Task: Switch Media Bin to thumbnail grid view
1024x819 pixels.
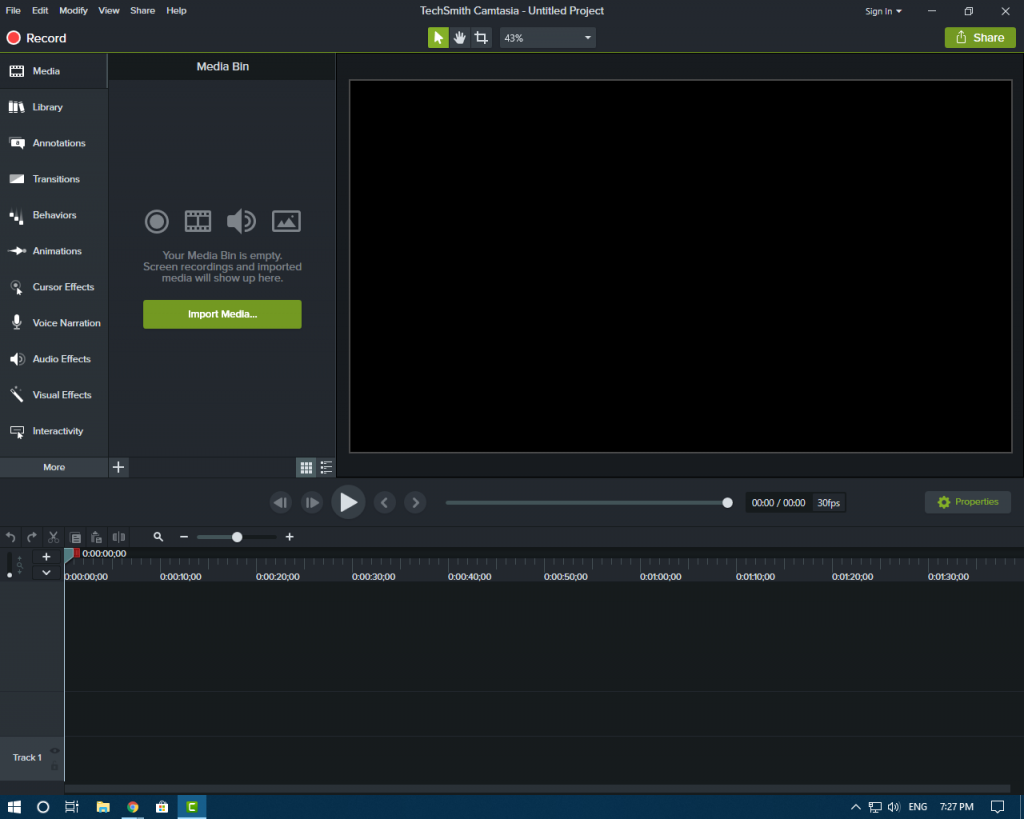Action: pyautogui.click(x=306, y=467)
